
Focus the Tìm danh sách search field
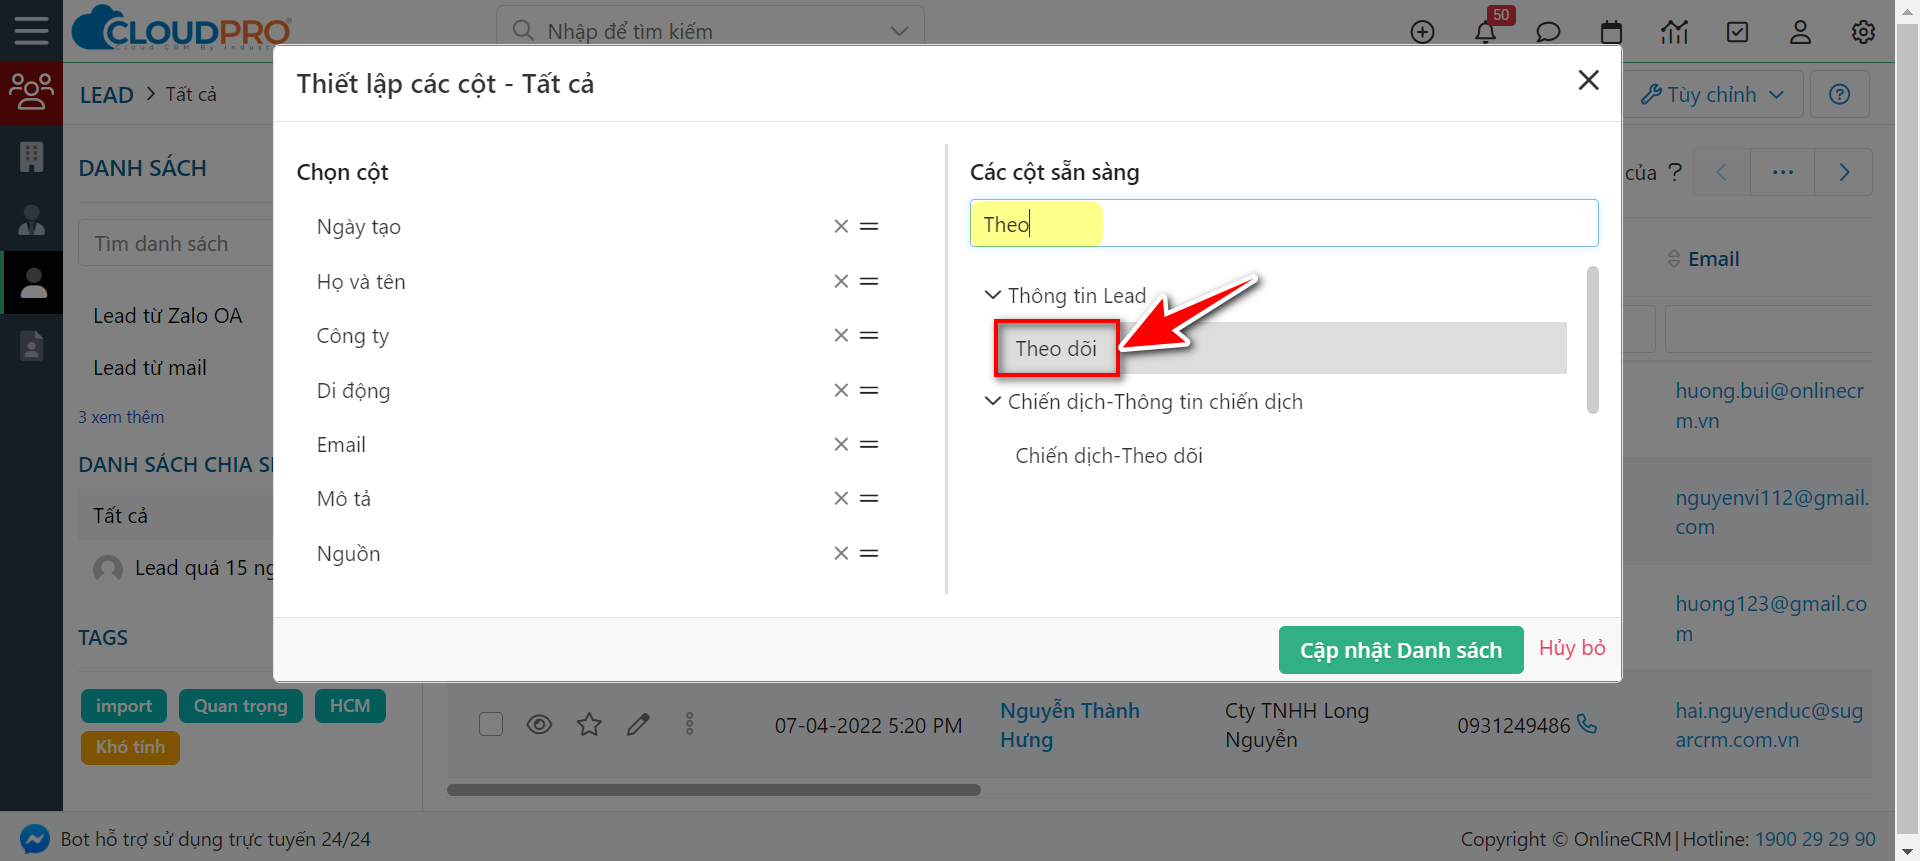tap(176, 244)
